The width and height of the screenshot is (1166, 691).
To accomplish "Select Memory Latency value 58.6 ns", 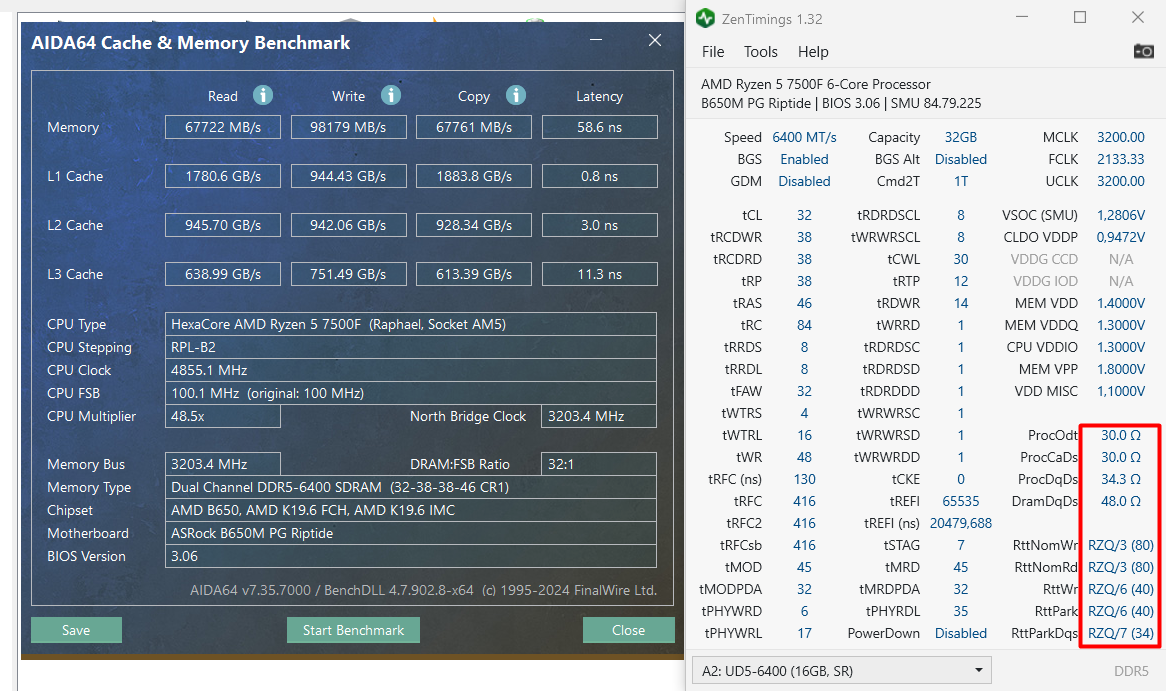I will pos(599,127).
